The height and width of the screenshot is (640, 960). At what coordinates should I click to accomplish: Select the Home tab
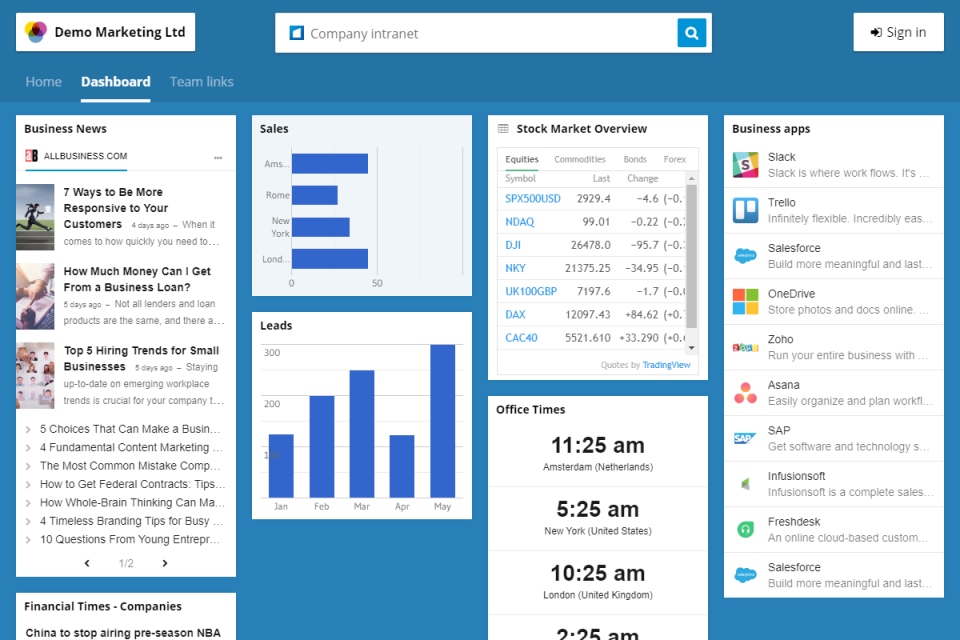[43, 82]
